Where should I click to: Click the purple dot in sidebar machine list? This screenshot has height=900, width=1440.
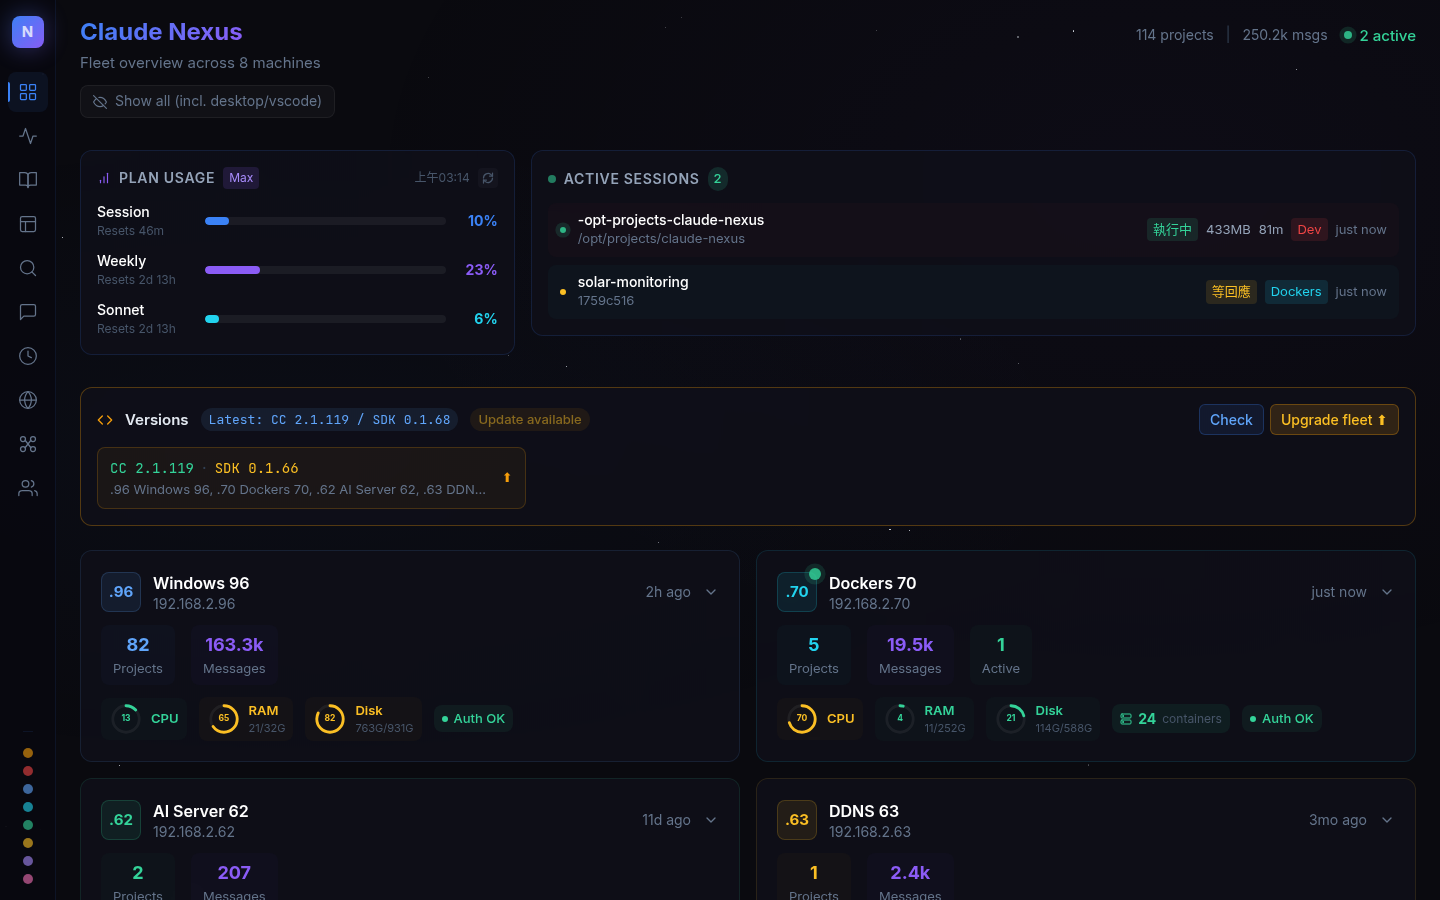(28, 861)
